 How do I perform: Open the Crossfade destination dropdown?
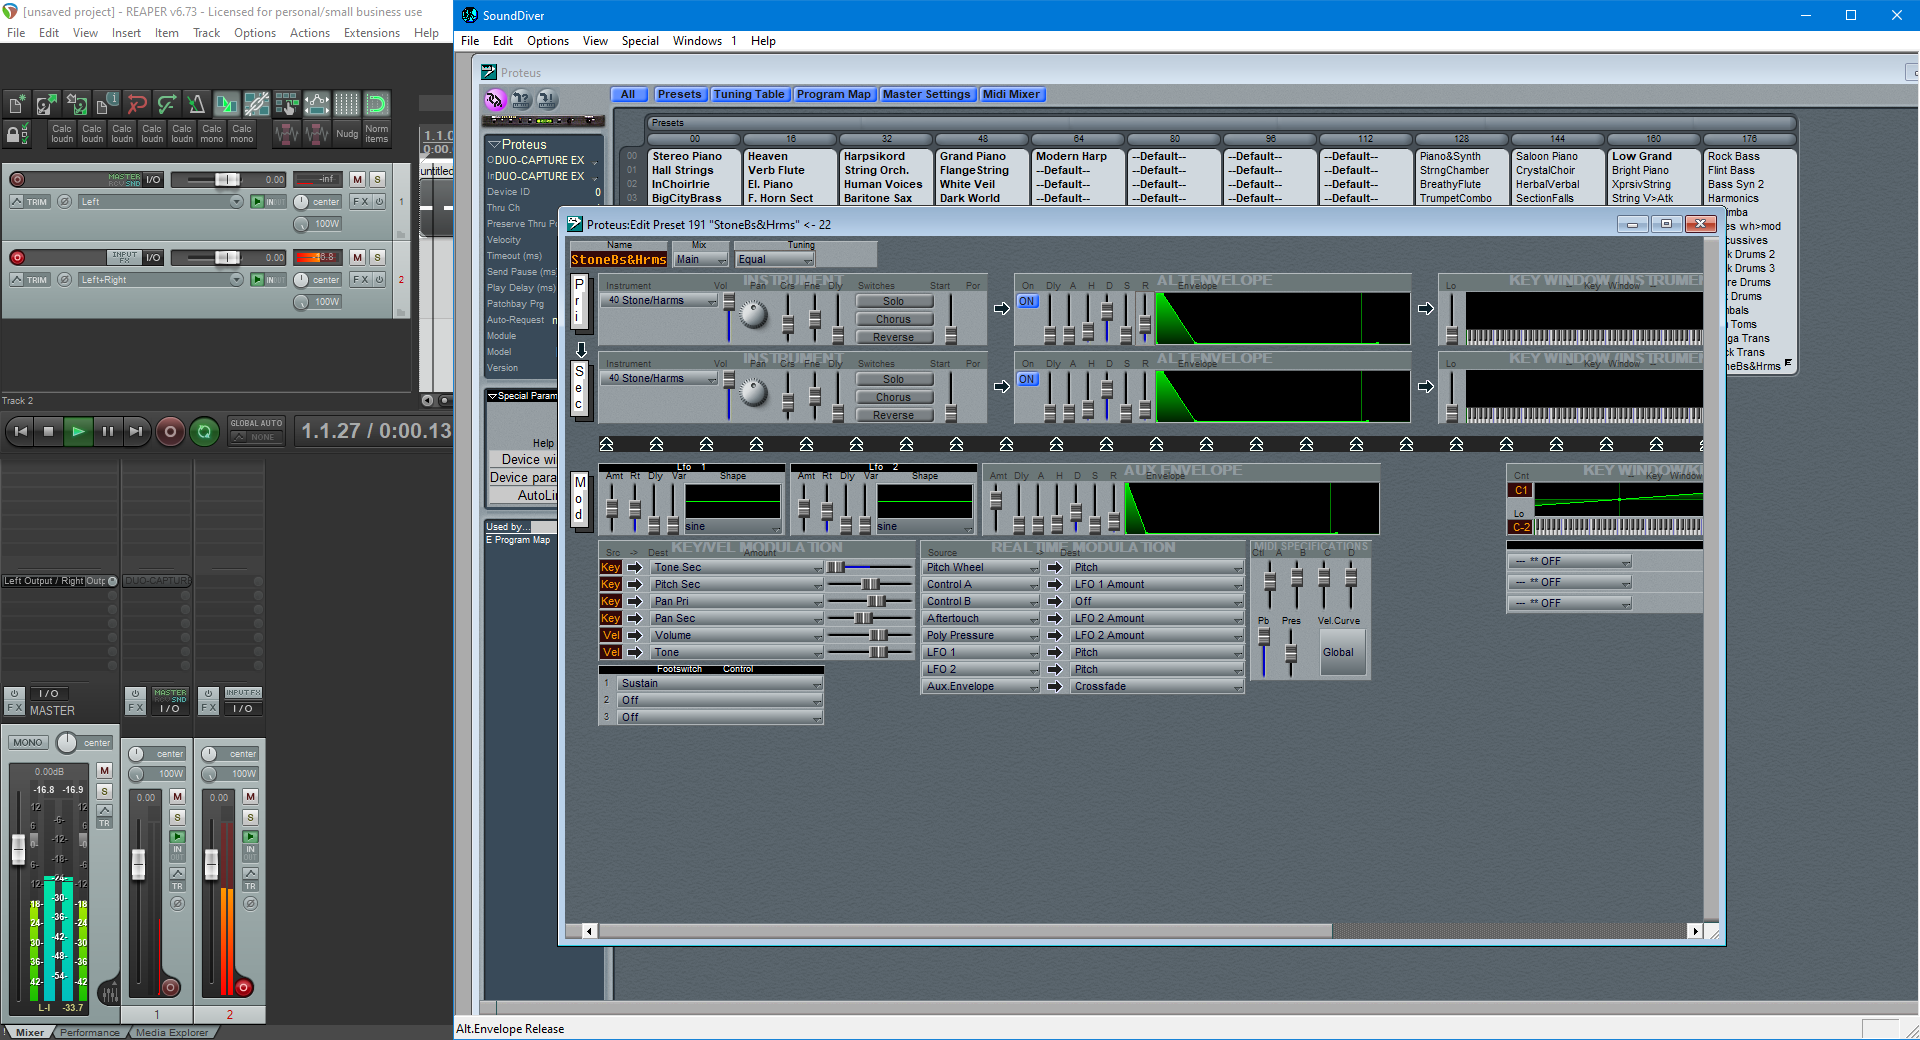click(x=1157, y=686)
